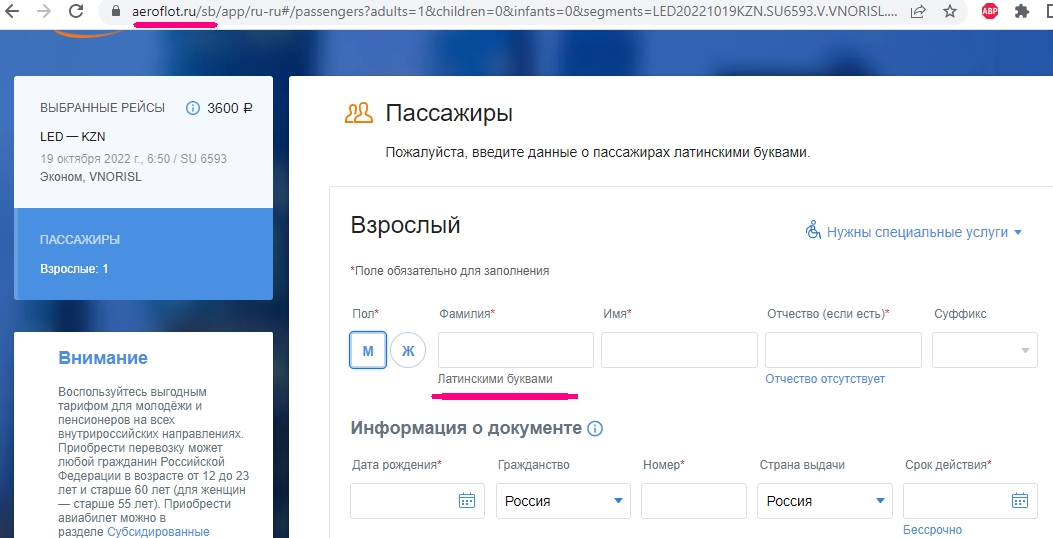Select male gender М
Image resolution: width=1053 pixels, height=538 pixels.
tap(368, 350)
